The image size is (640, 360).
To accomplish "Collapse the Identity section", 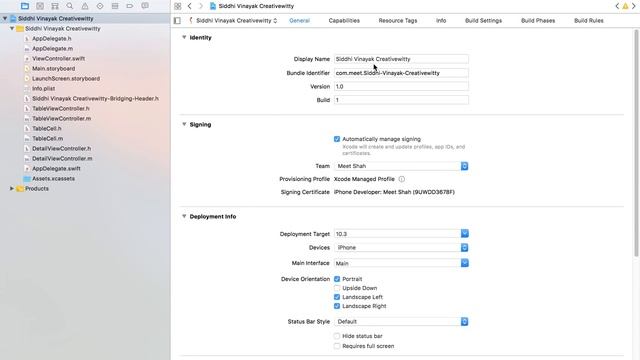I will (x=184, y=38).
